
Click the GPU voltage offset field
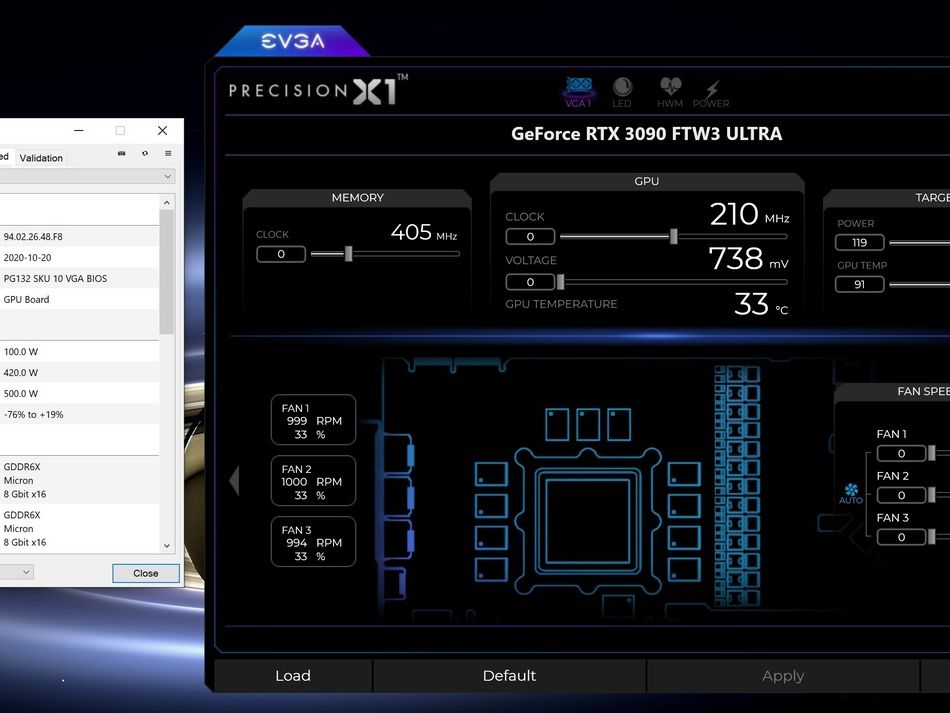click(x=530, y=282)
